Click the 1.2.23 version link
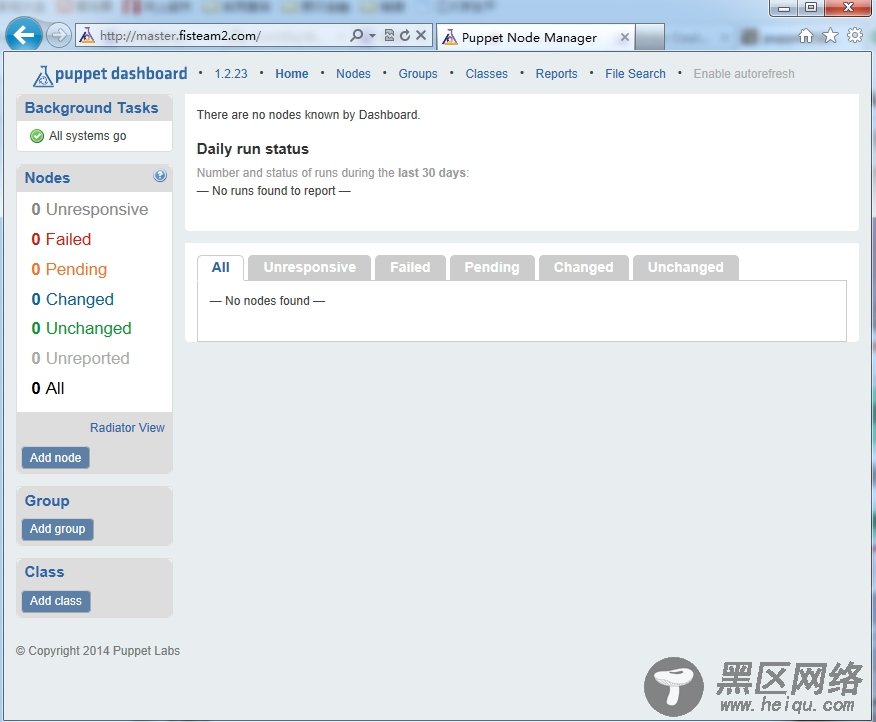Viewport: 876px width, 722px height. click(231, 74)
